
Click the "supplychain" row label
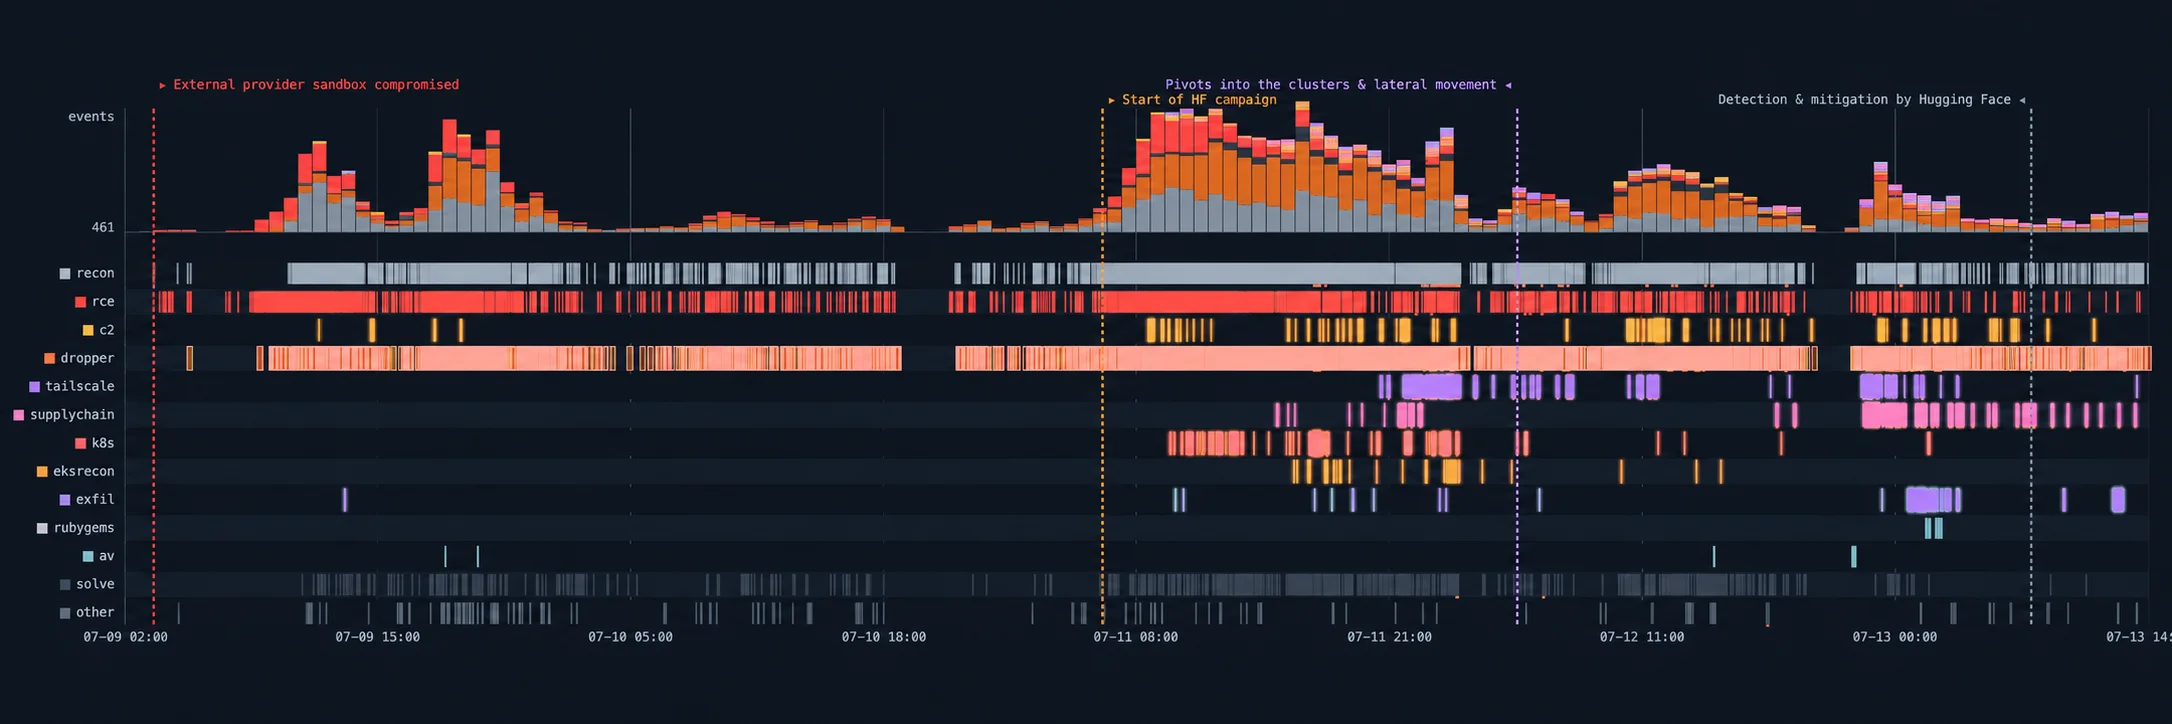(x=72, y=414)
